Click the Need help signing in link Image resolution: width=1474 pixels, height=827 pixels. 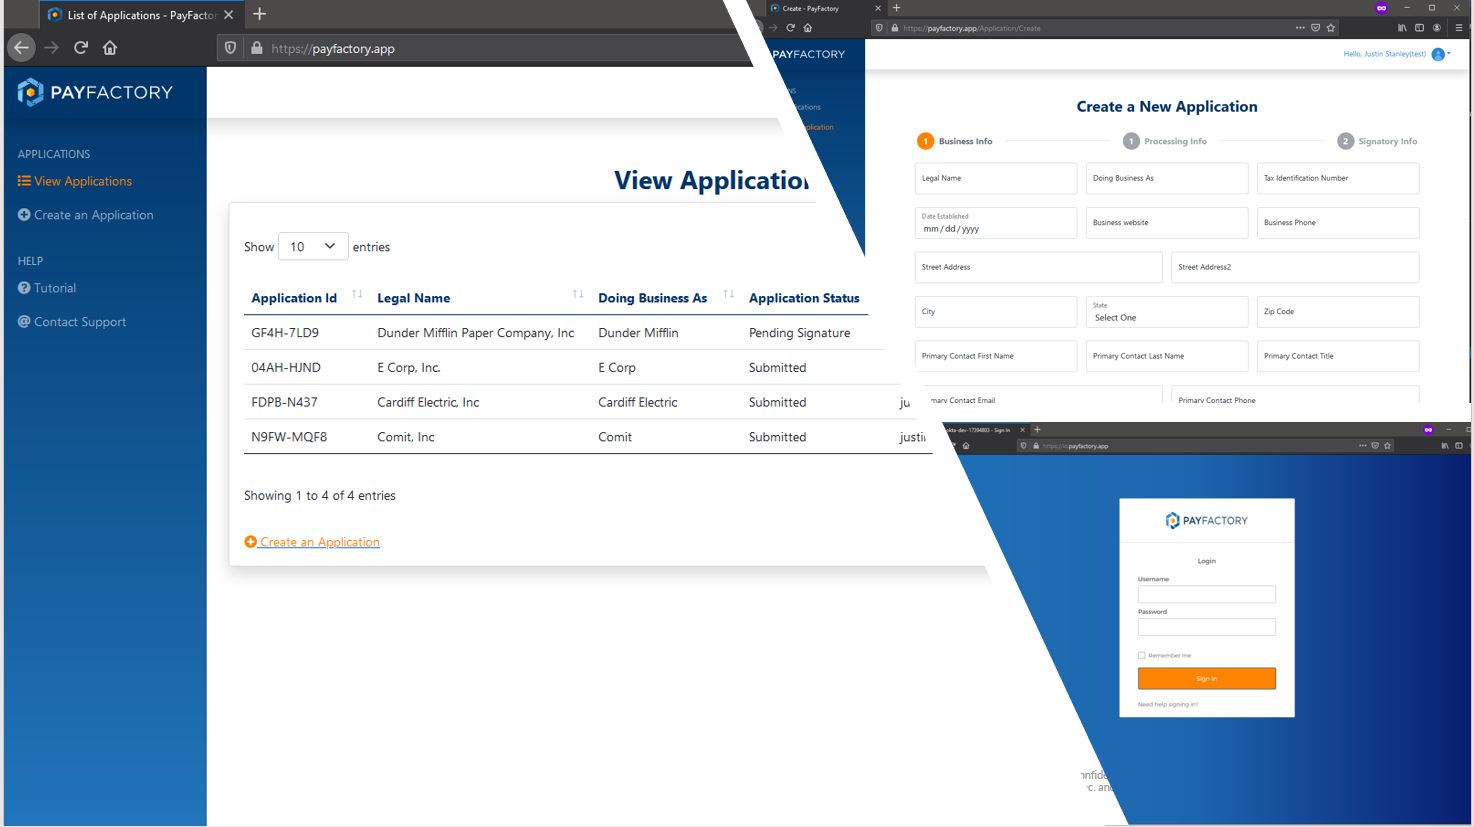click(1168, 705)
